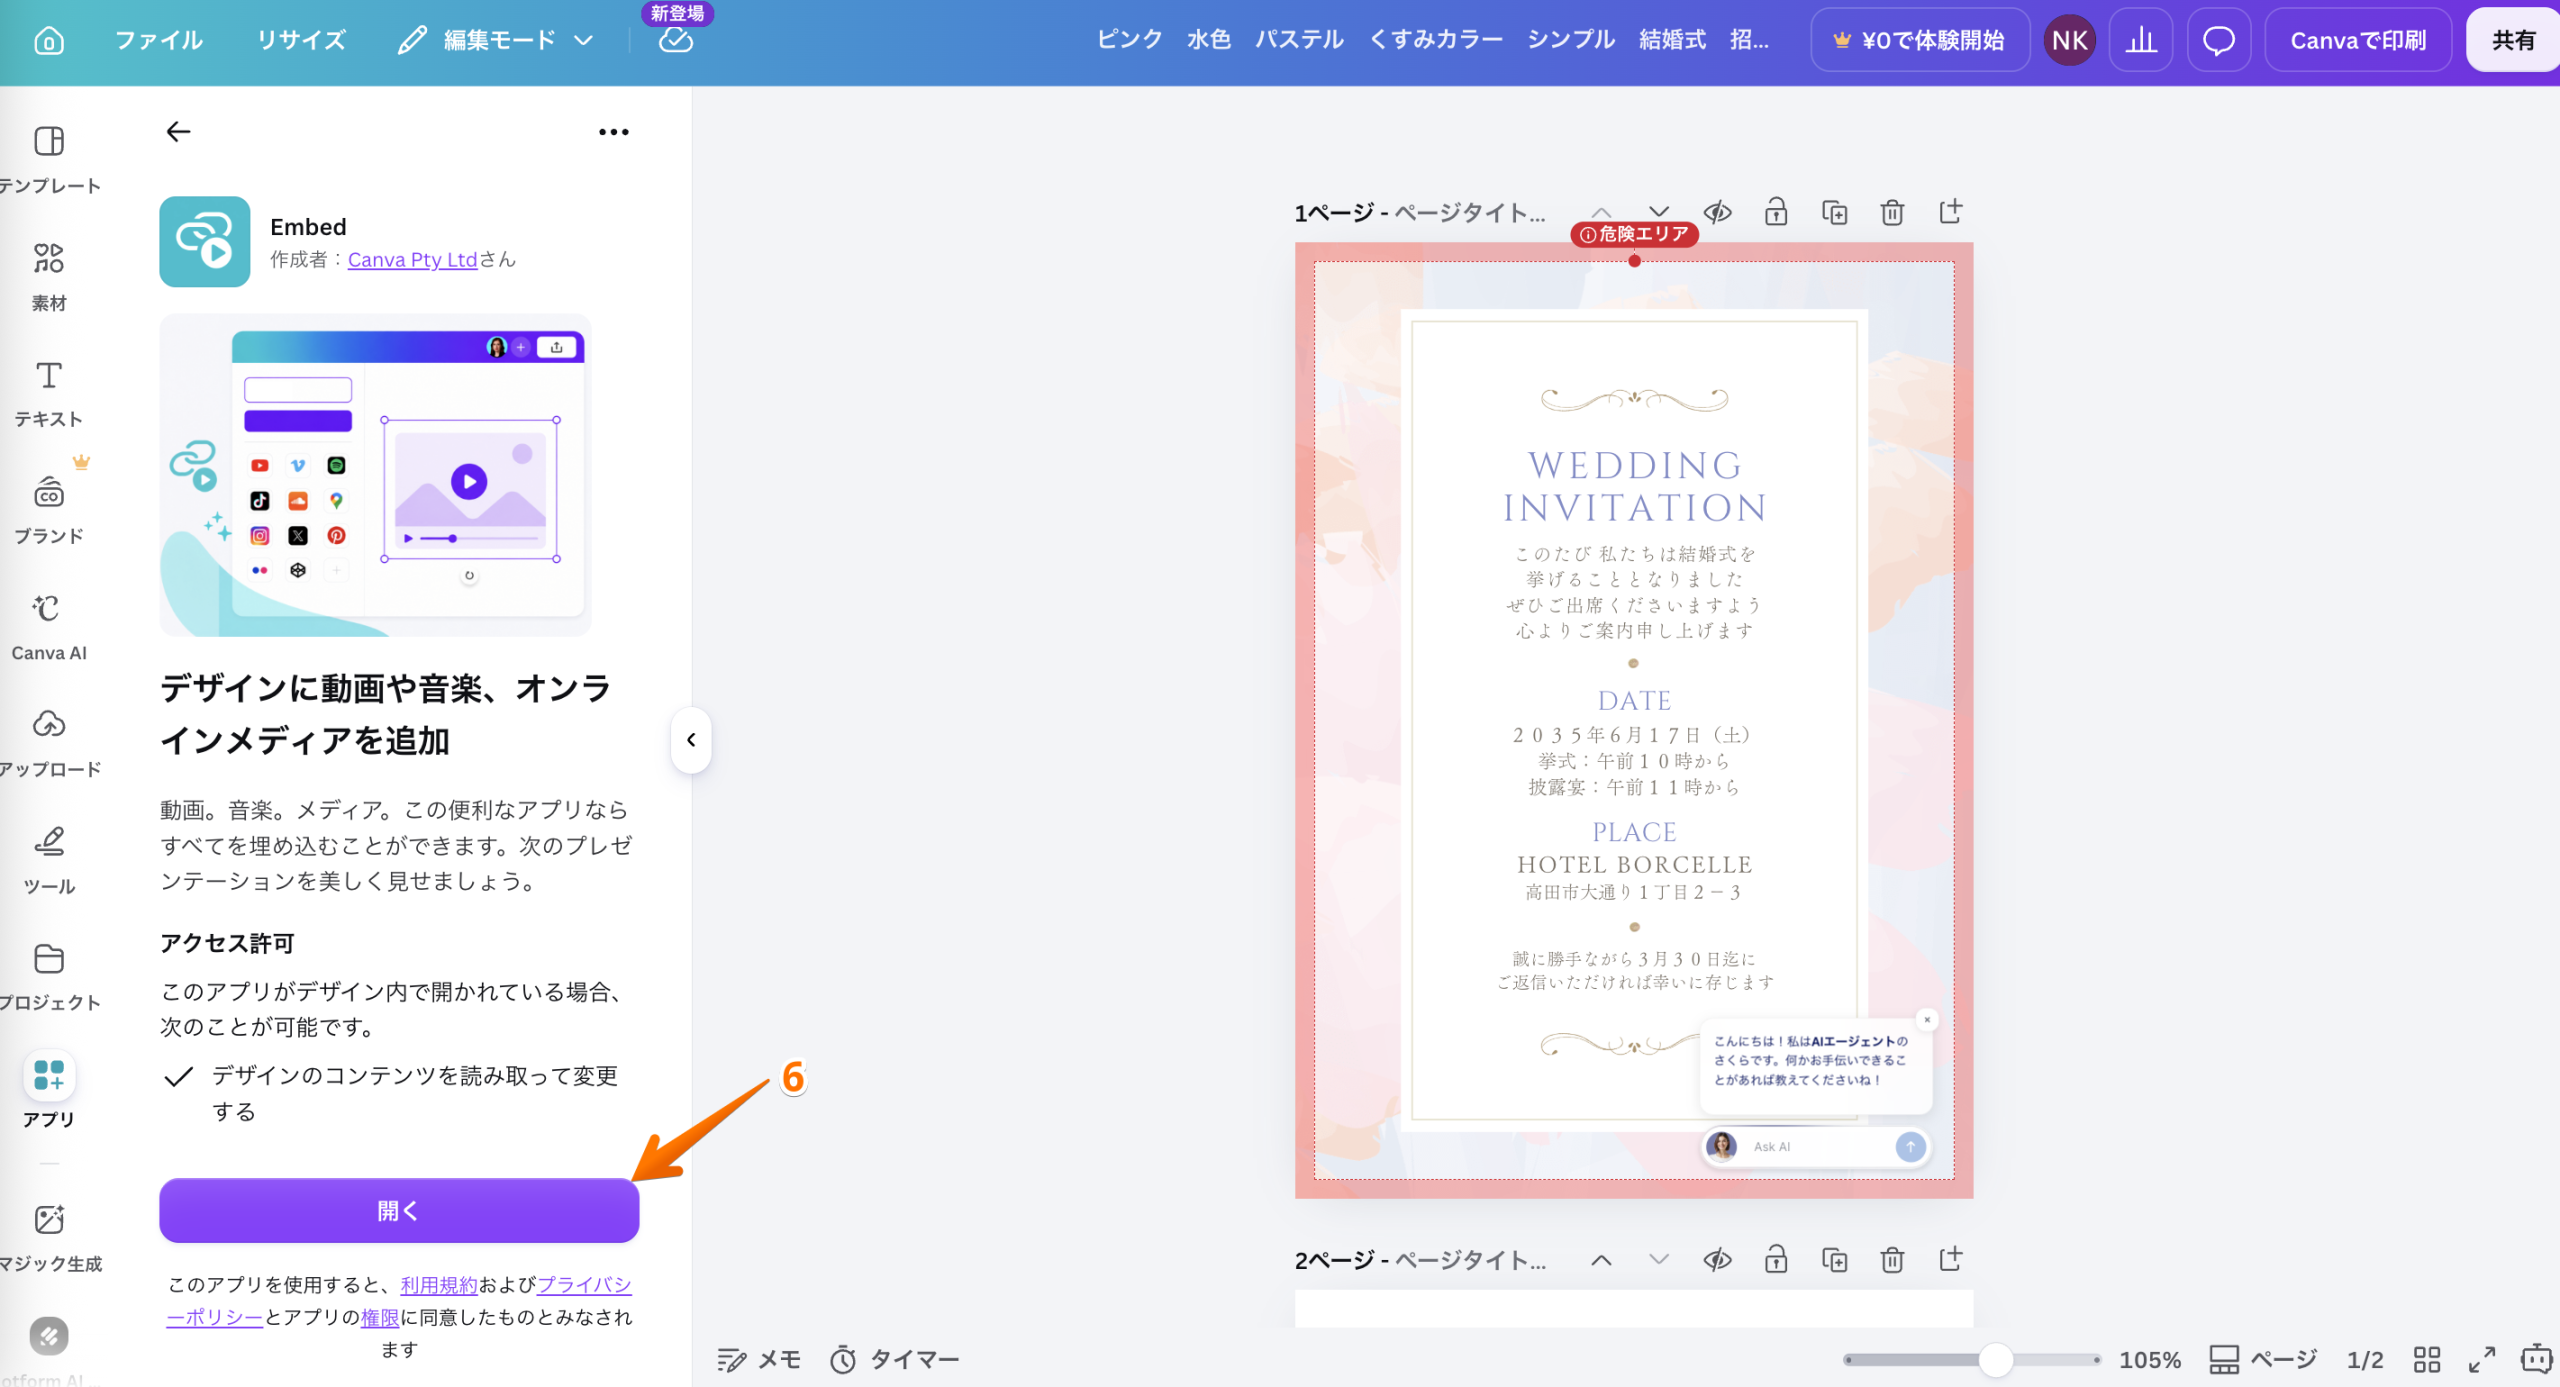This screenshot has width=2560, height=1387.
Task: Move page 1 down with chevron
Action: [x=1659, y=211]
